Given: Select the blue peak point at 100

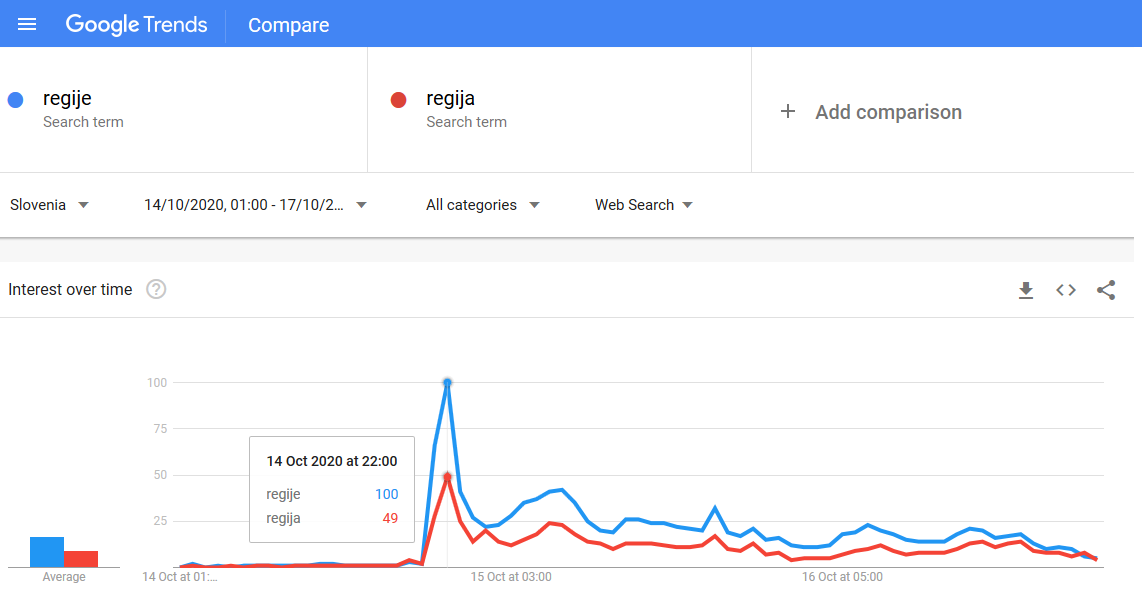Looking at the screenshot, I should click(x=447, y=382).
